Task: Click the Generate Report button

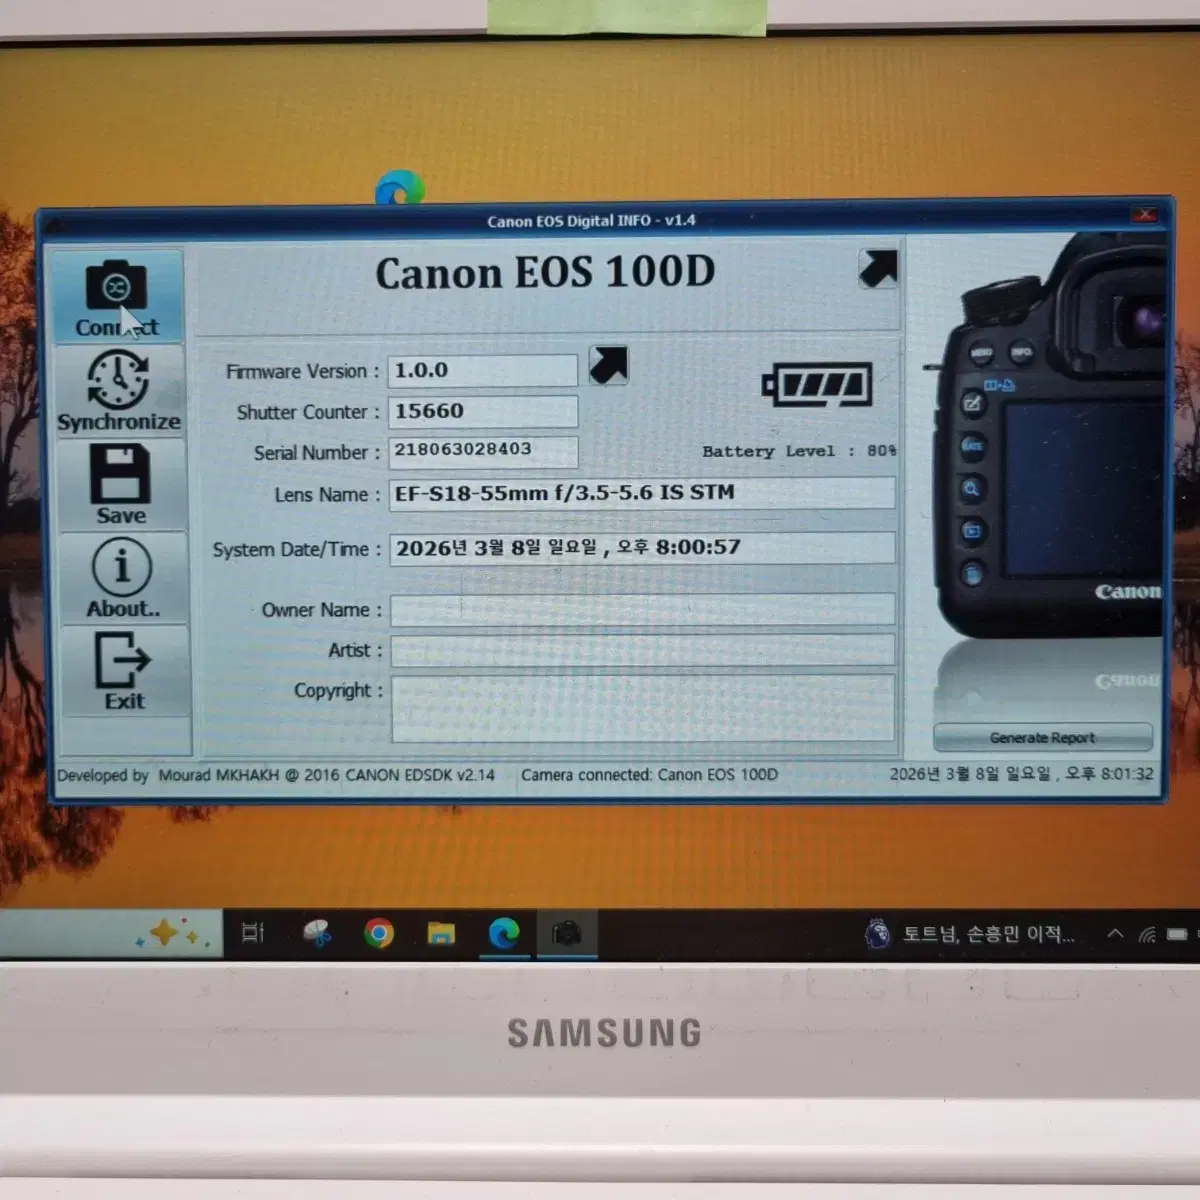Action: pyautogui.click(x=1042, y=737)
